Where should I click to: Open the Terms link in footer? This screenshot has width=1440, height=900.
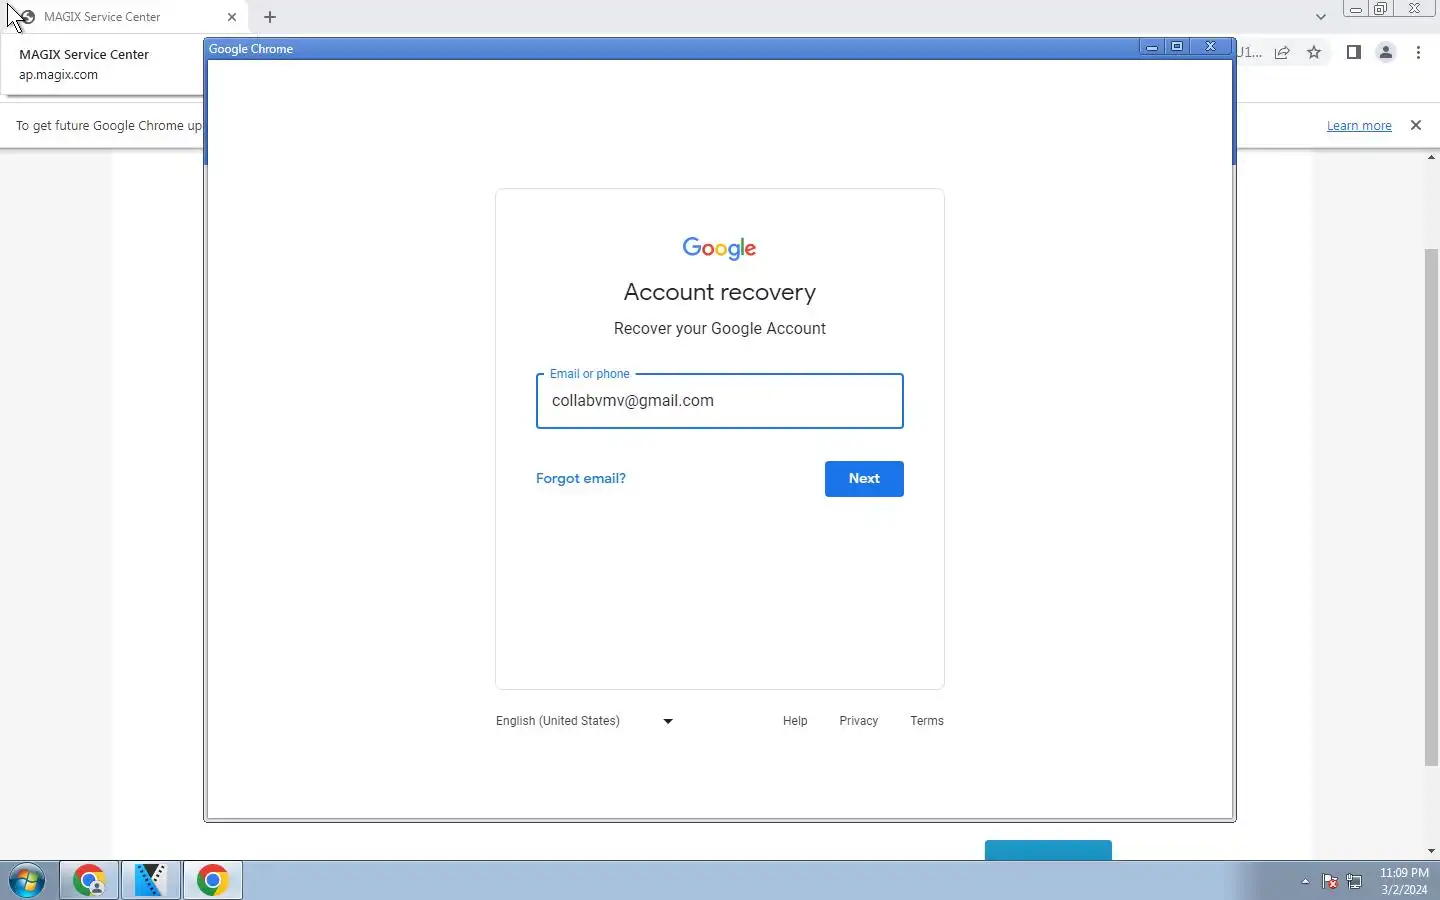point(927,721)
